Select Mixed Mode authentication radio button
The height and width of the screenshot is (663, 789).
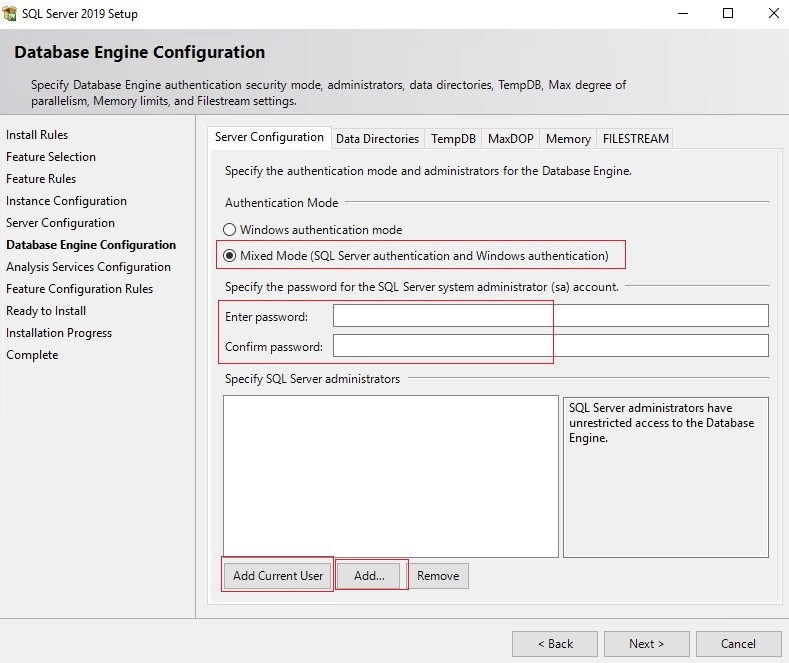(229, 256)
